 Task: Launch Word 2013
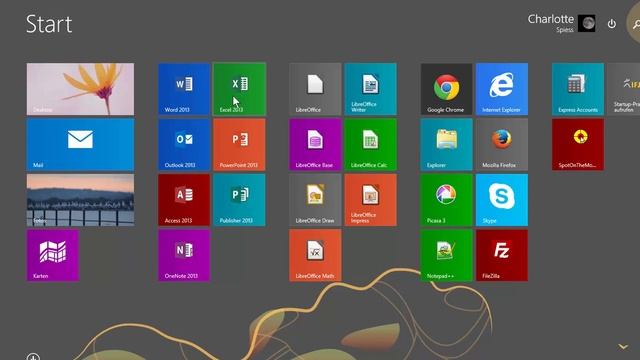pos(184,89)
